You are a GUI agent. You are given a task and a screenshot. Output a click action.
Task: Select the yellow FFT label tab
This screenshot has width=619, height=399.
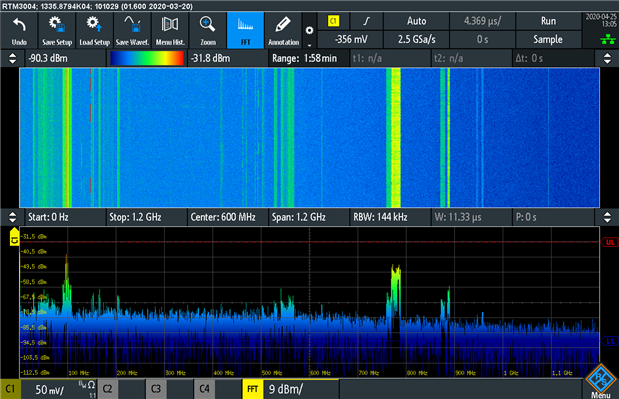[x=253, y=389]
